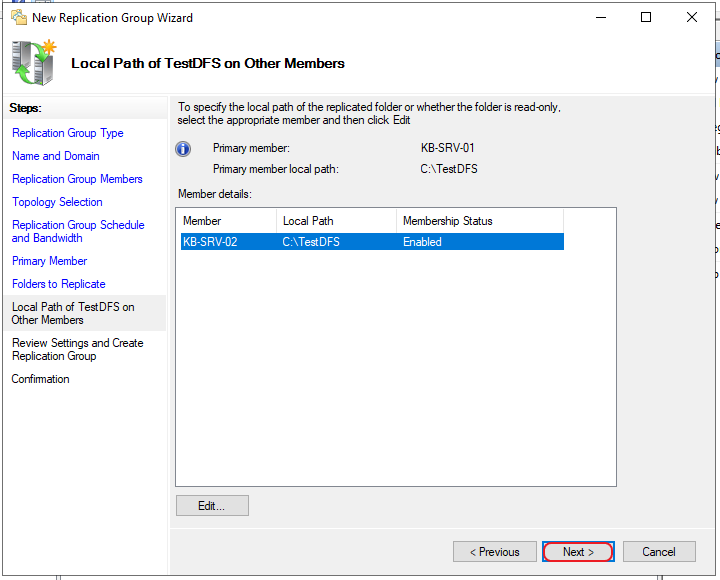
Task: Click the Confirmation step label
Action: [x=40, y=379]
